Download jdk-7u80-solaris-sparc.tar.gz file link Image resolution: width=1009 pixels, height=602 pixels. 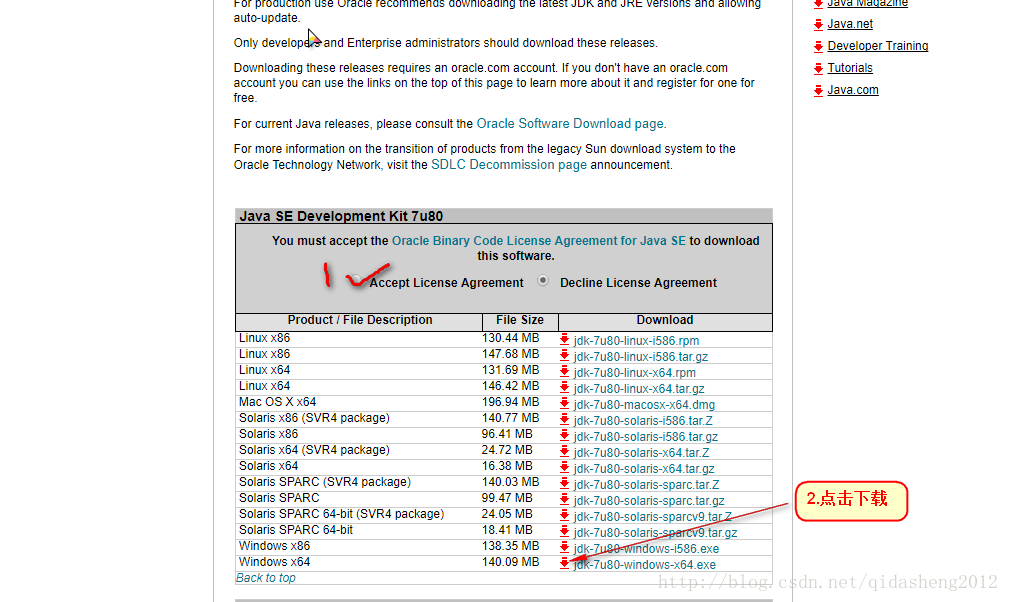pyautogui.click(x=649, y=500)
